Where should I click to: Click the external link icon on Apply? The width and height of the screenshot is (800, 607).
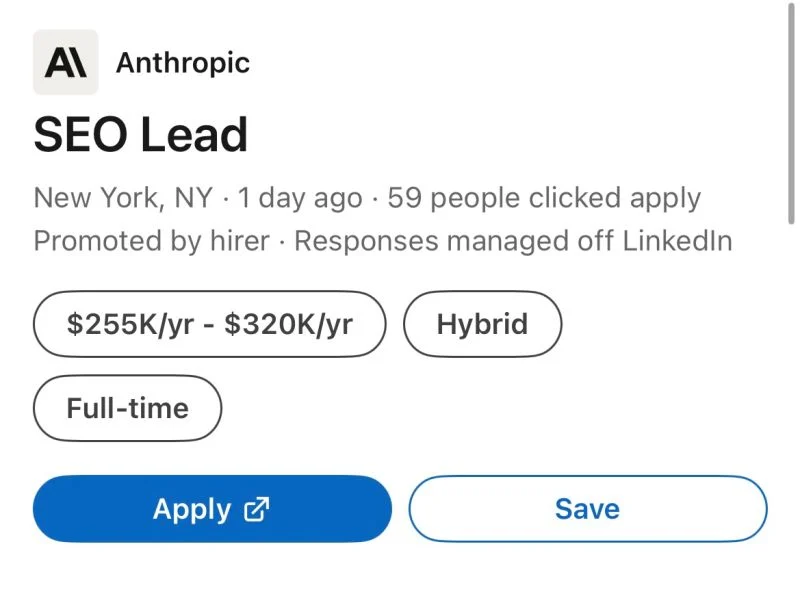pyautogui.click(x=254, y=509)
